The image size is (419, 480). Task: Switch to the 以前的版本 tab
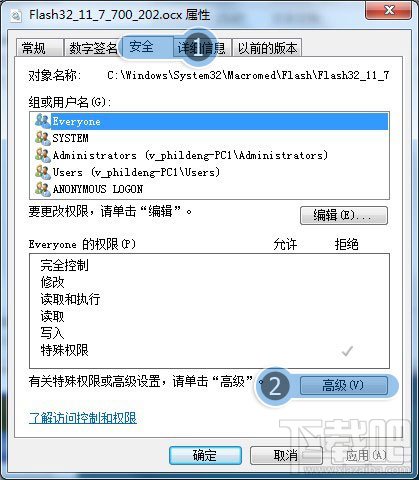point(267,48)
